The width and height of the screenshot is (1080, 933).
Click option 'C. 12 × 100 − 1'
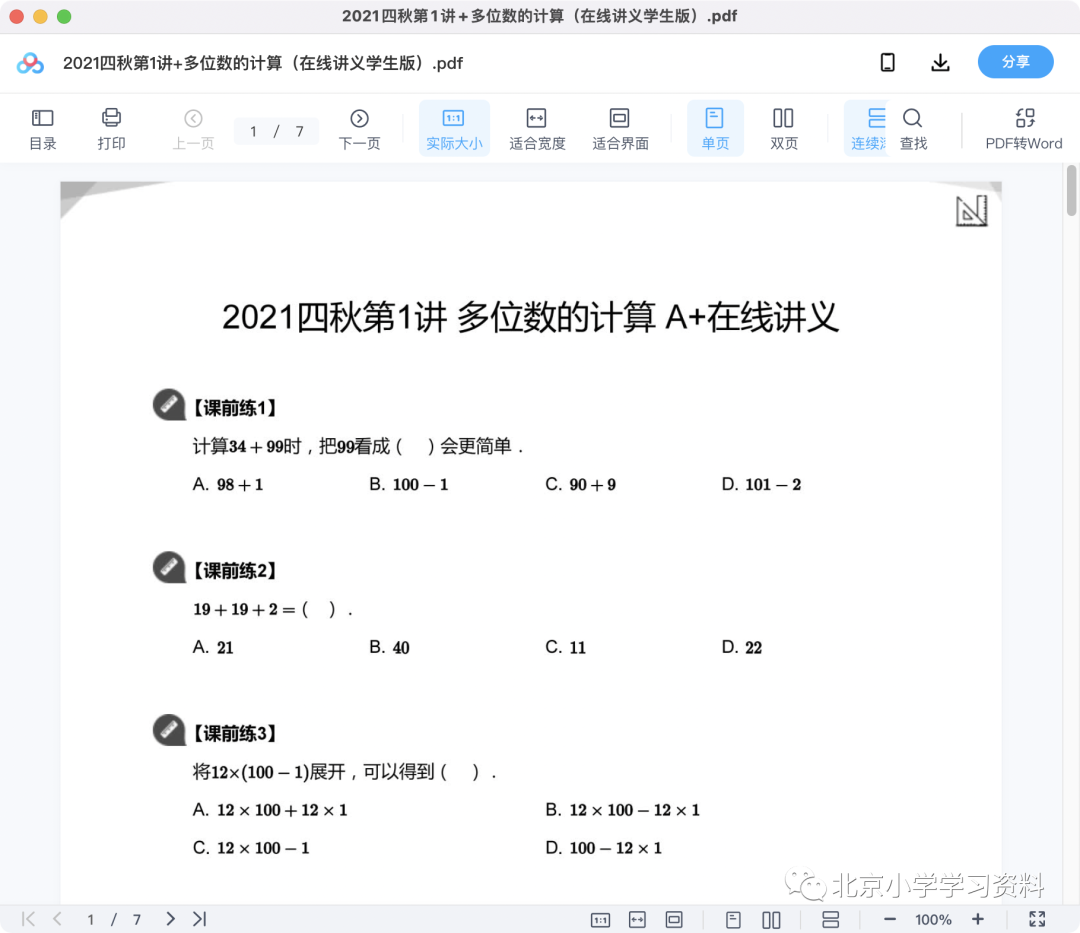[251, 848]
